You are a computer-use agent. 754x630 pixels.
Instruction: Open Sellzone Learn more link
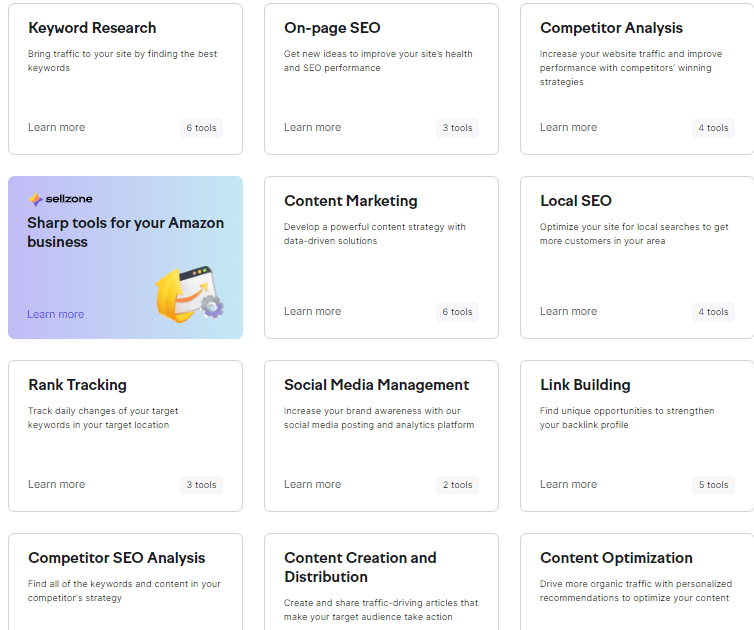55,314
